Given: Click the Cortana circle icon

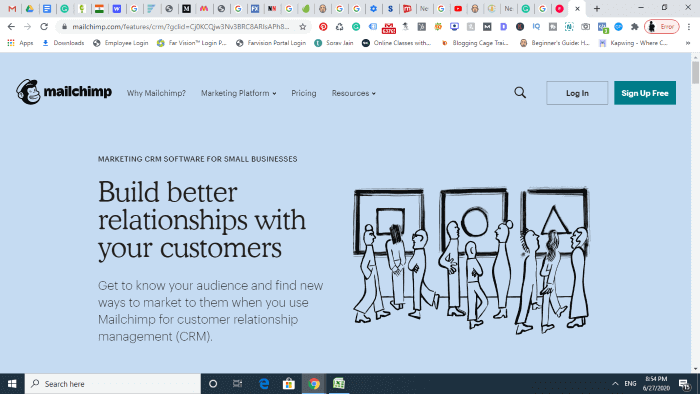Looking at the screenshot, I should click(213, 384).
